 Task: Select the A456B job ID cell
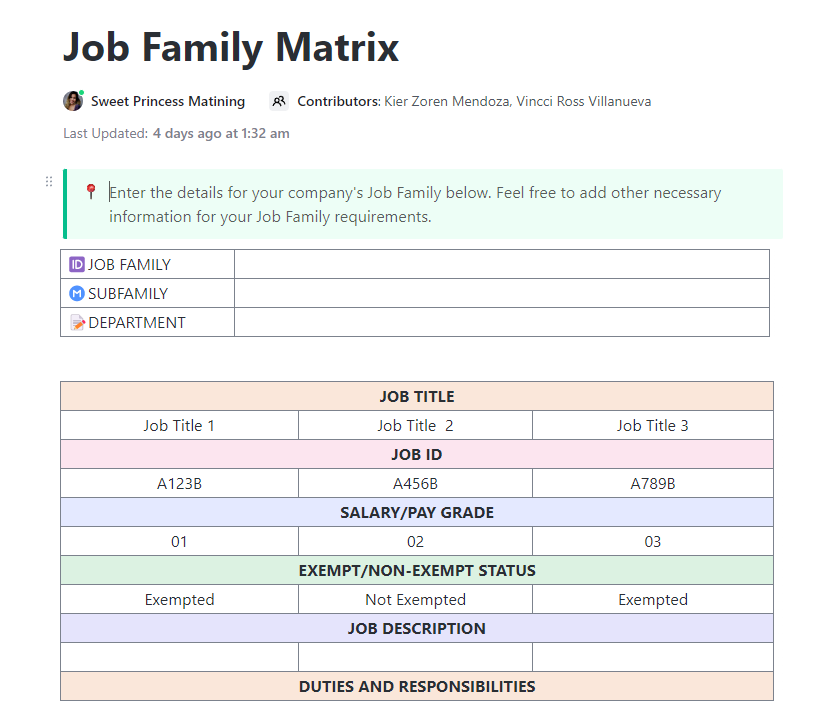coord(415,484)
